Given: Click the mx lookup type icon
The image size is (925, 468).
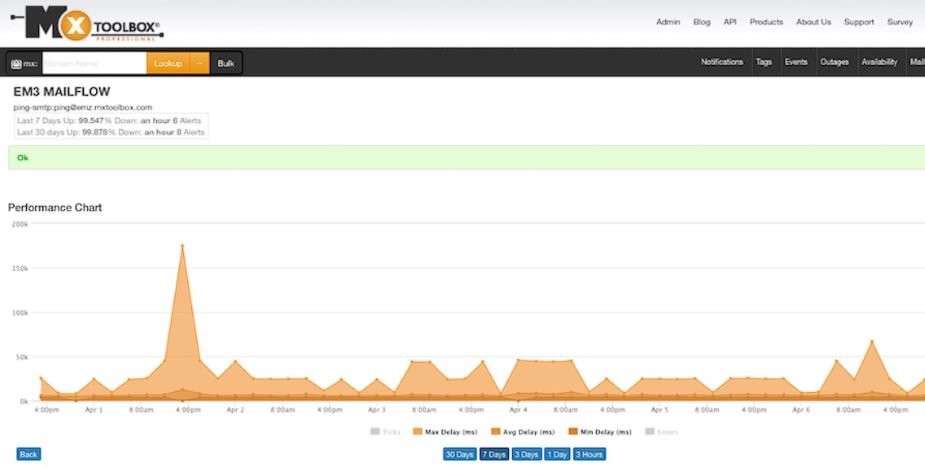Looking at the screenshot, I should point(16,63).
